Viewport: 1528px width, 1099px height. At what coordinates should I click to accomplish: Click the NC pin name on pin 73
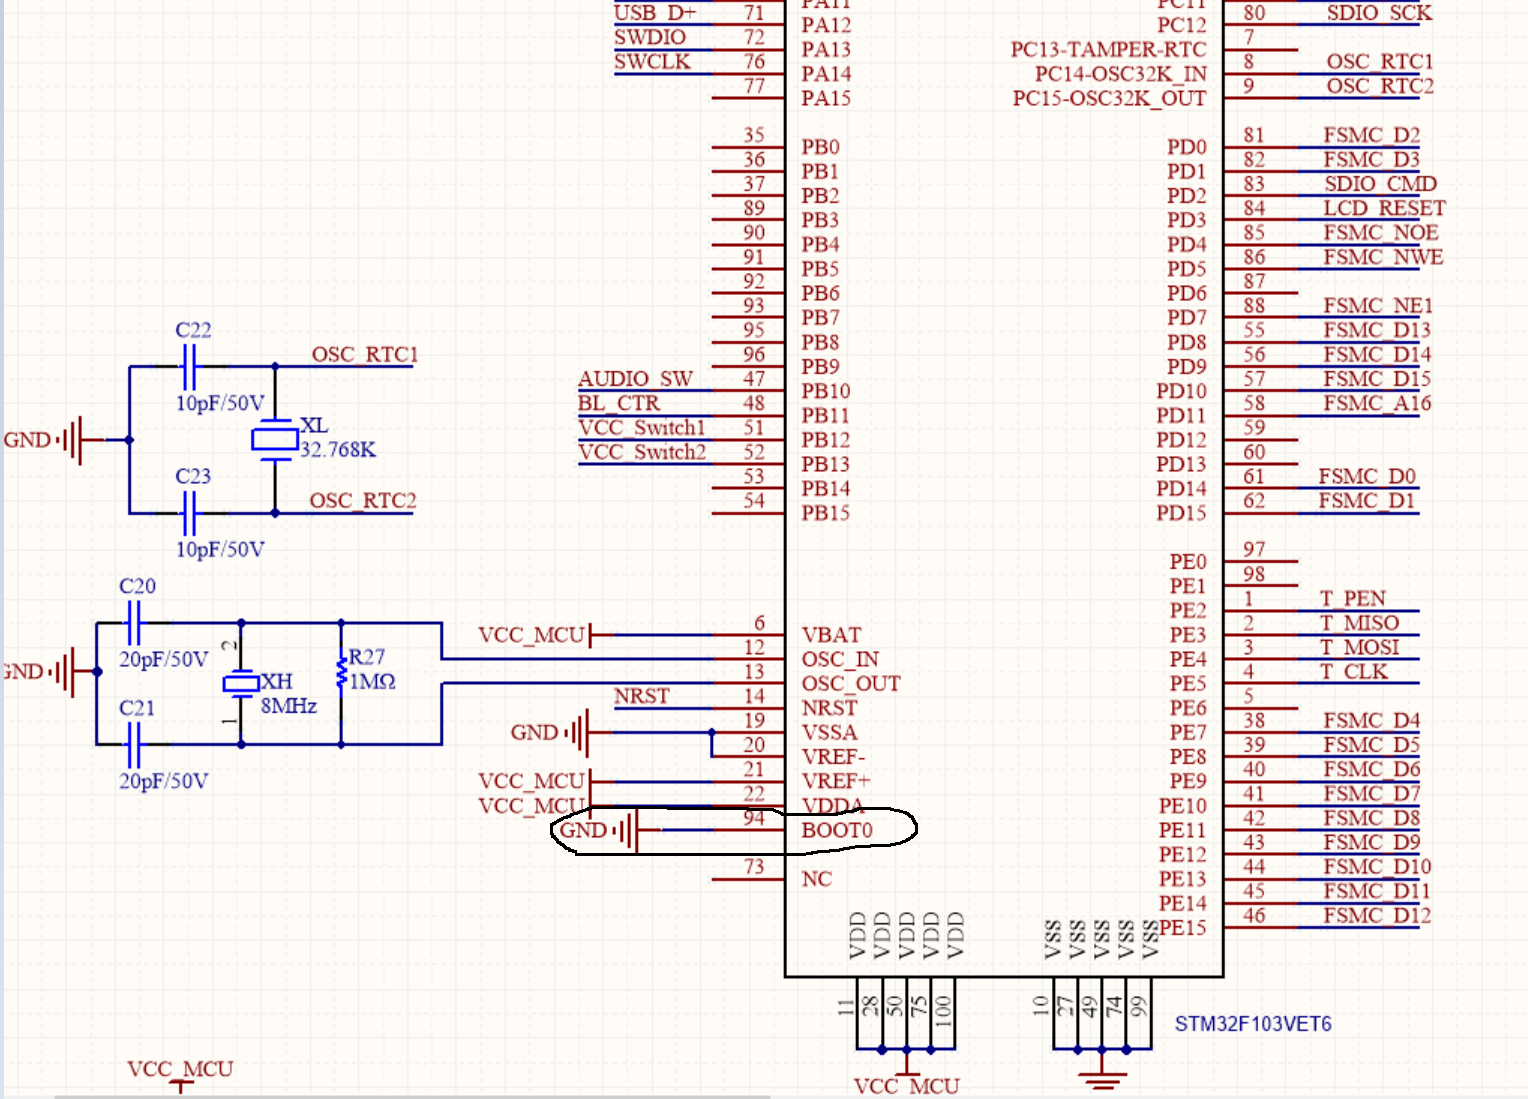[817, 879]
